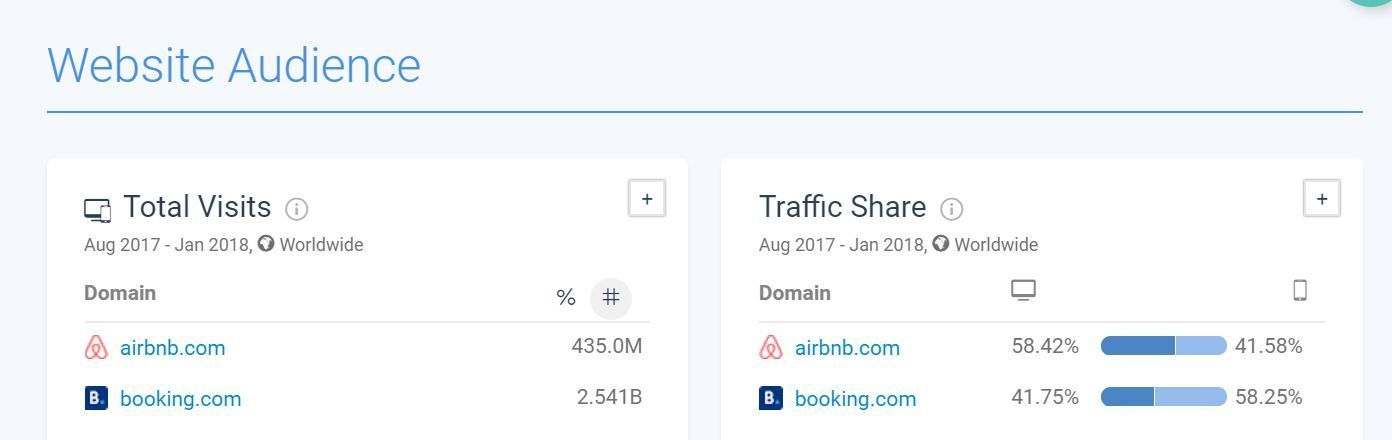Click the Total Visits info icon
1392x440 pixels.
click(297, 209)
